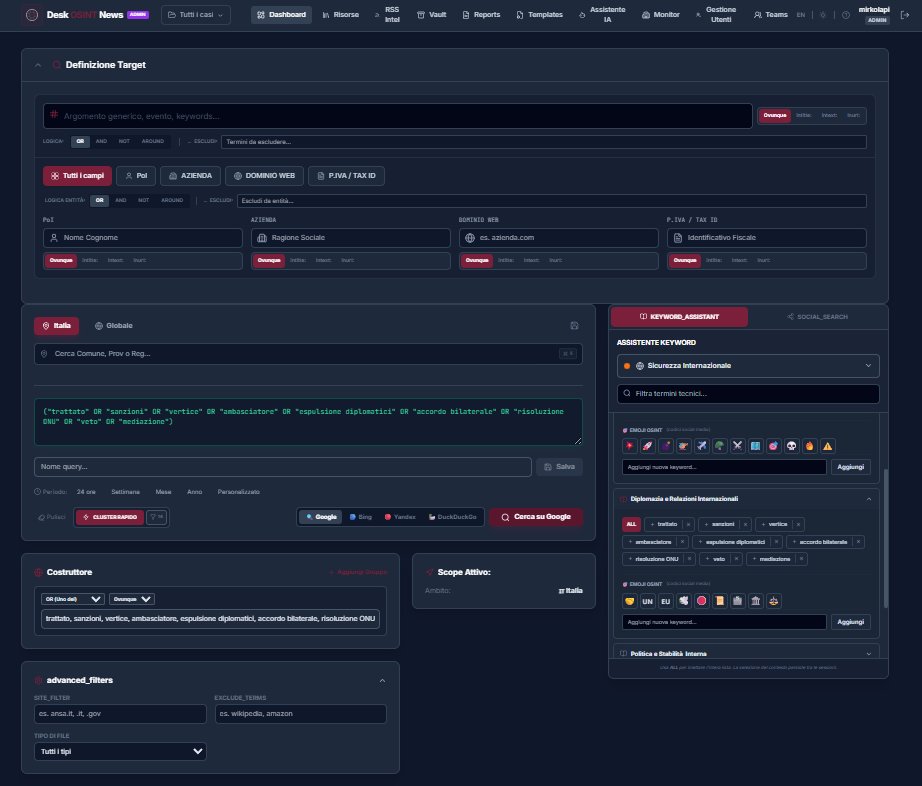Click the filter icon next to Cluster Rapido
922x786 pixels.
coord(157,517)
